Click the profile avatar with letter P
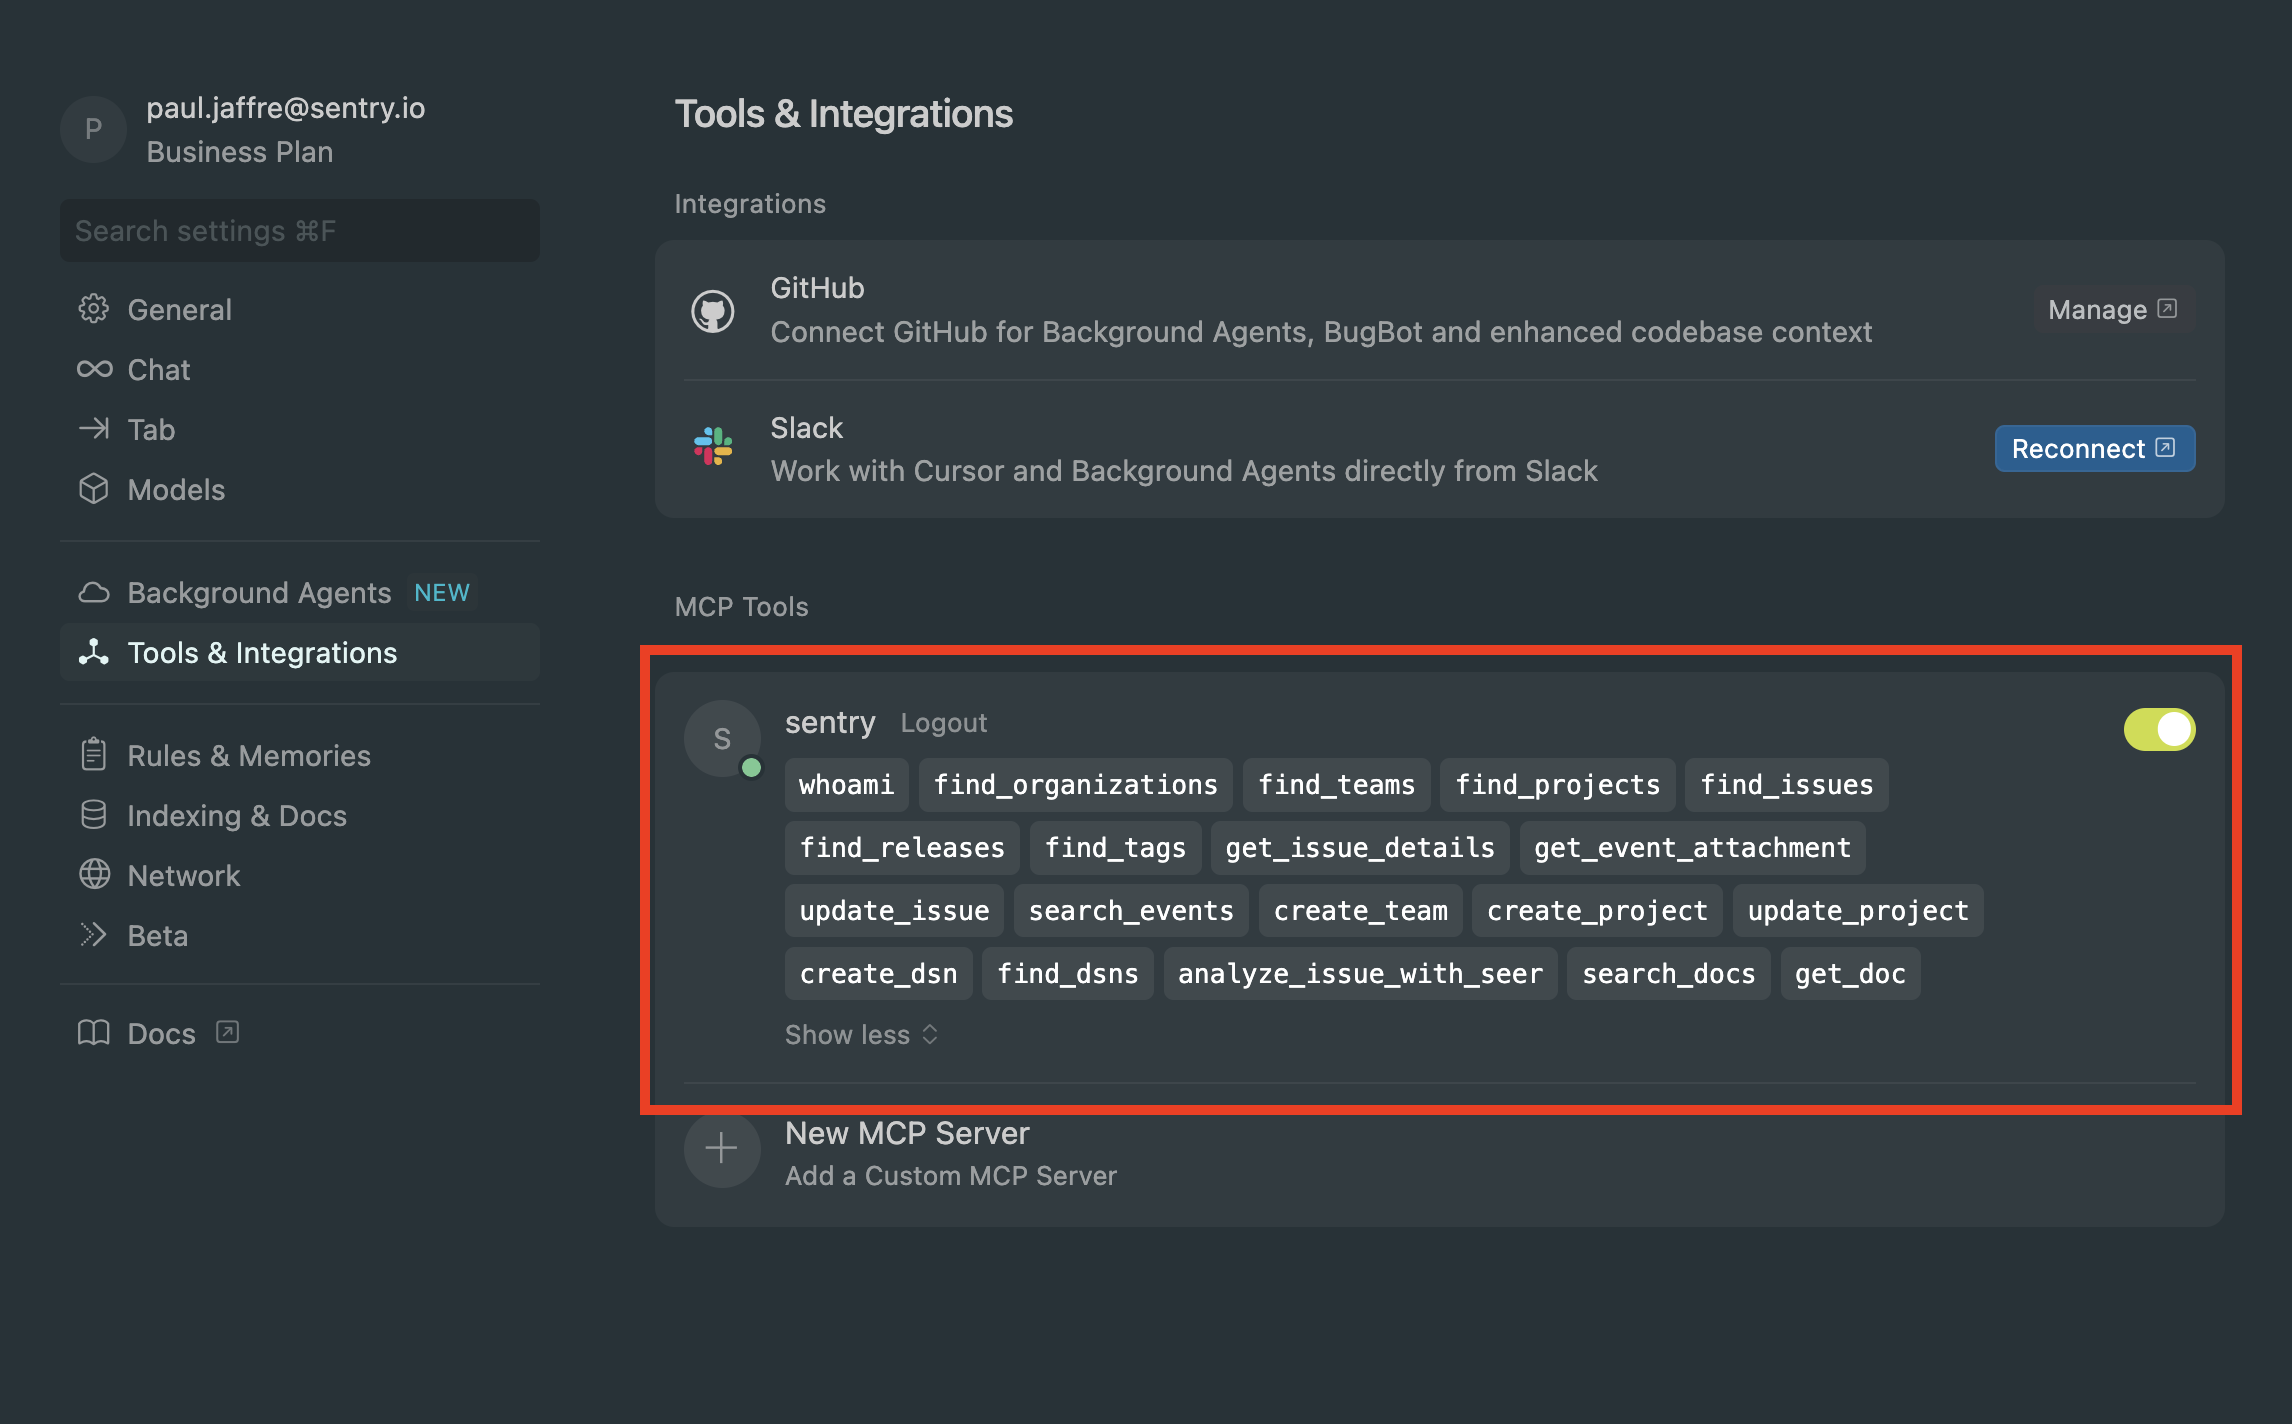This screenshot has height=1424, width=2292. tap(93, 129)
